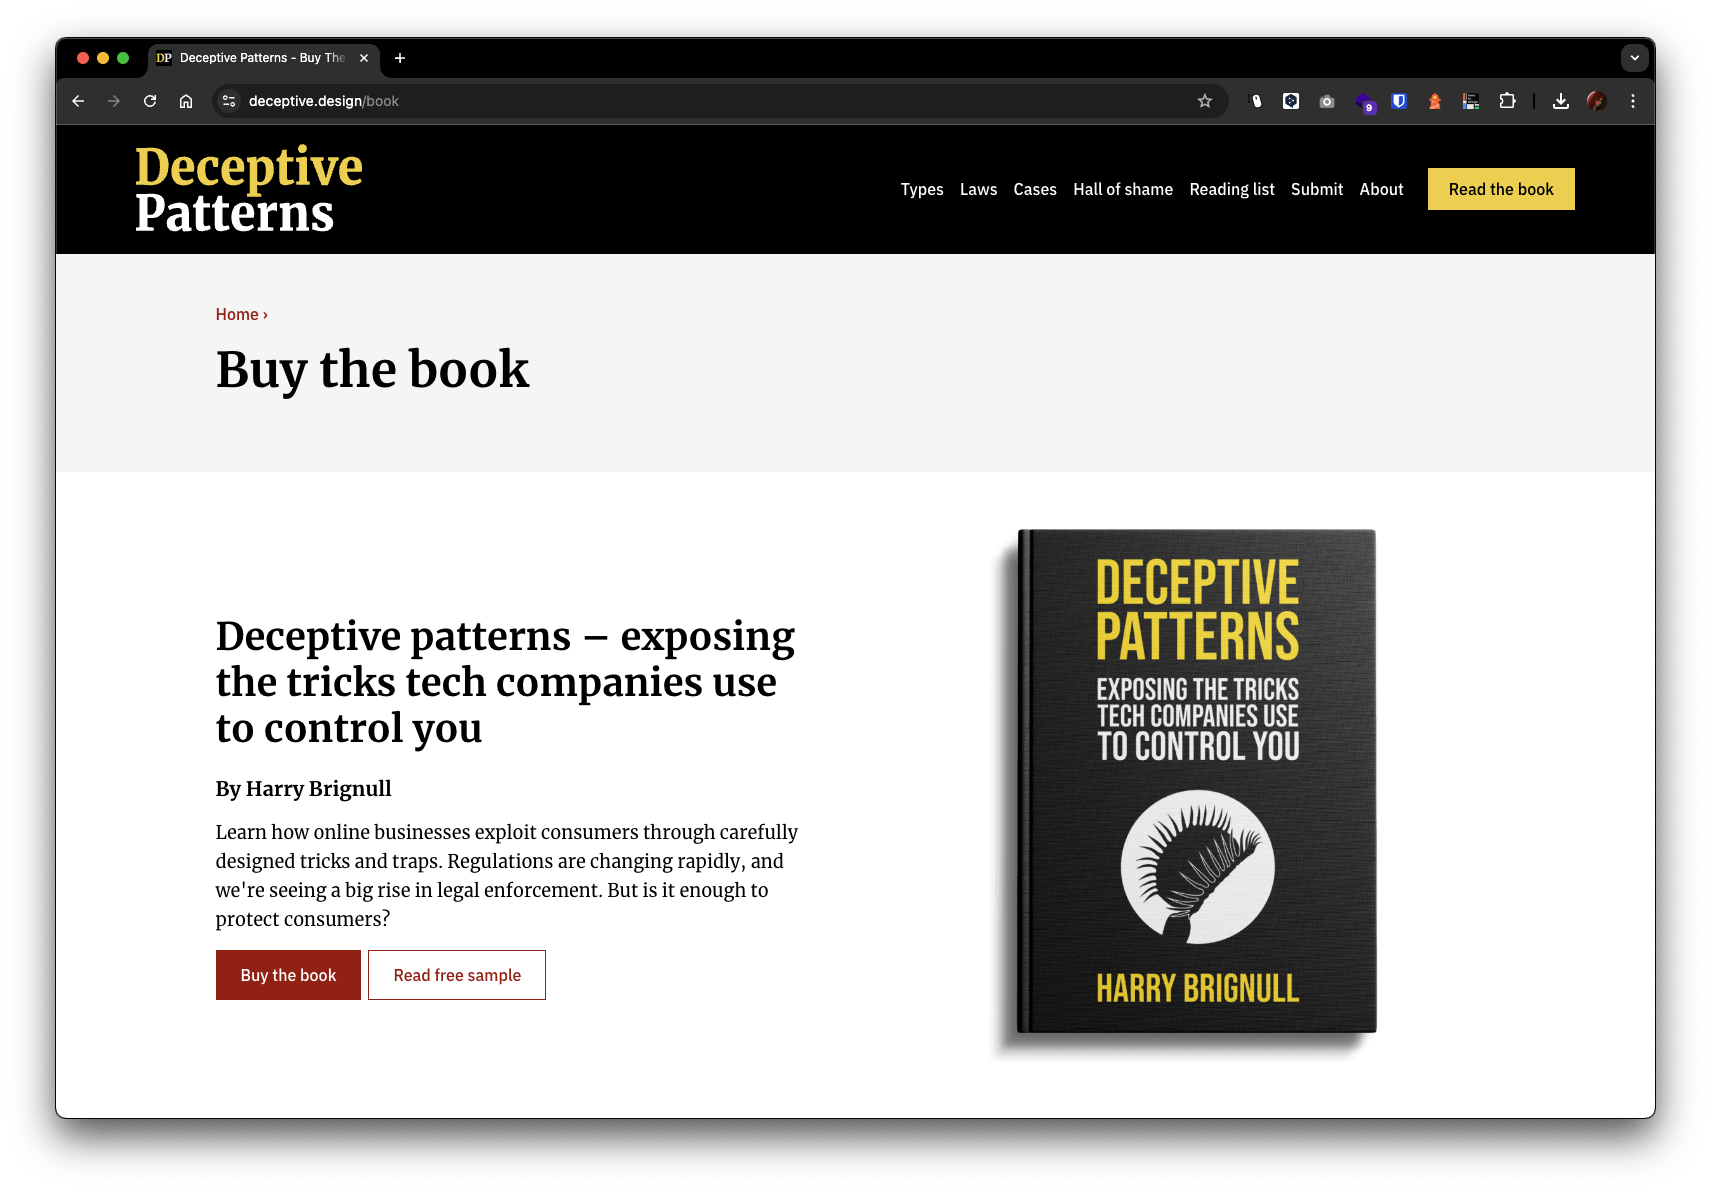Click the yellow Read the book button
This screenshot has width=1711, height=1192.
1500,189
